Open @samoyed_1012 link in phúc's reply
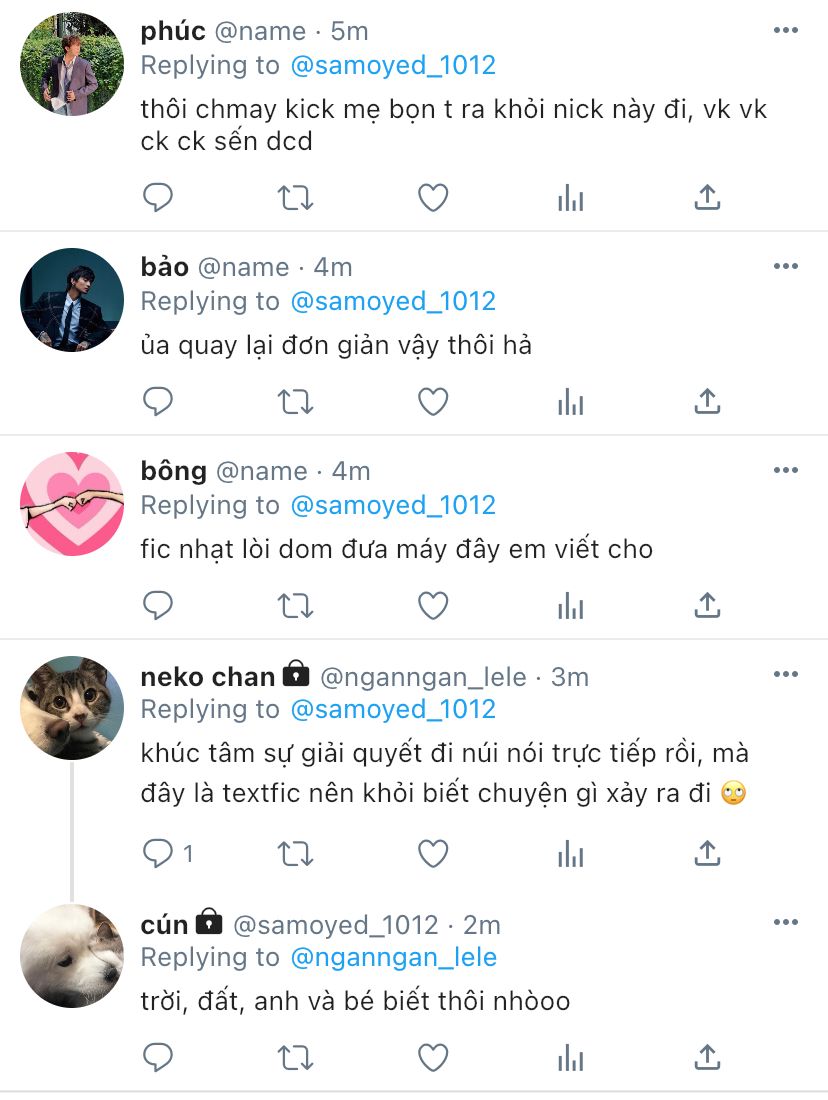 [392, 66]
